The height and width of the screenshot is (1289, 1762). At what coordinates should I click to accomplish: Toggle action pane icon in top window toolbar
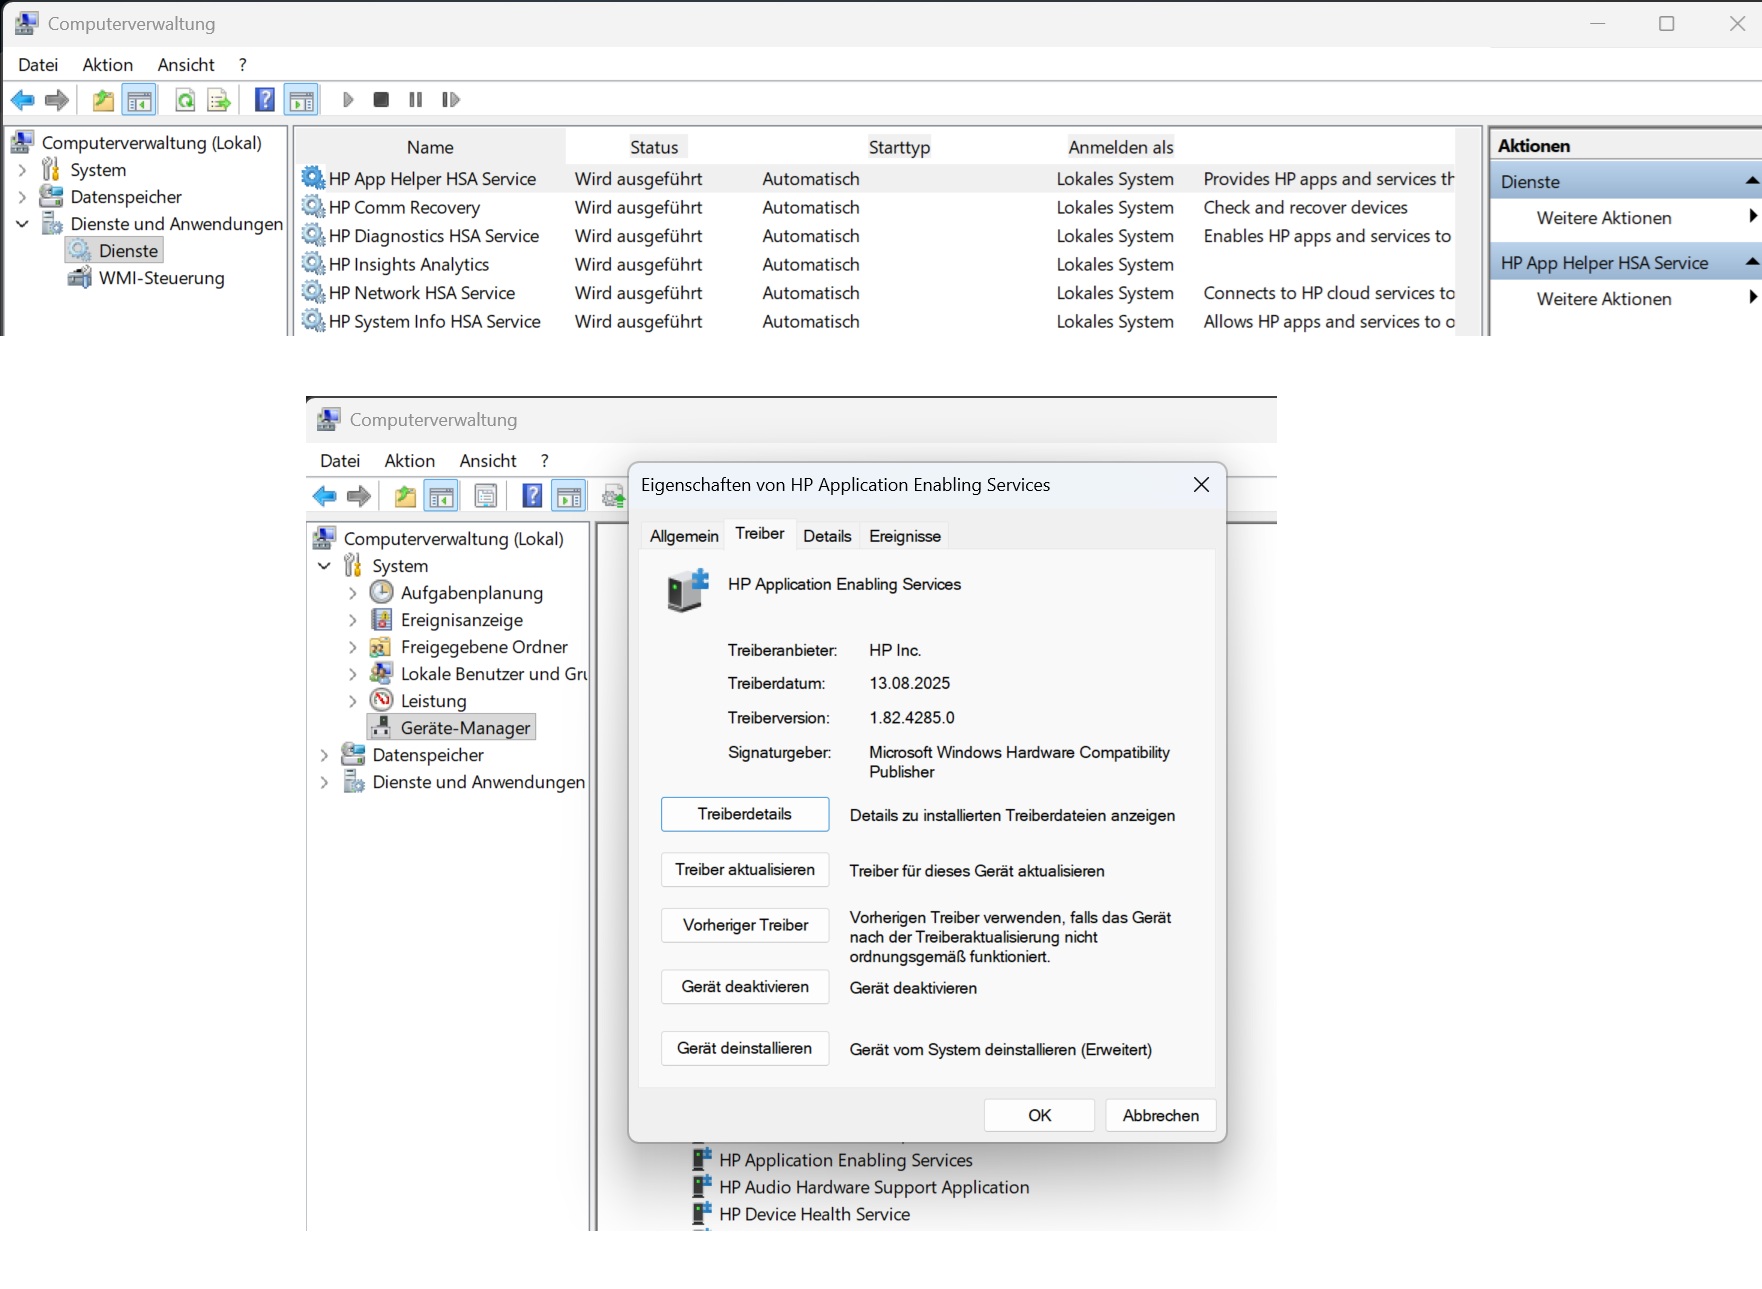pos(301,100)
